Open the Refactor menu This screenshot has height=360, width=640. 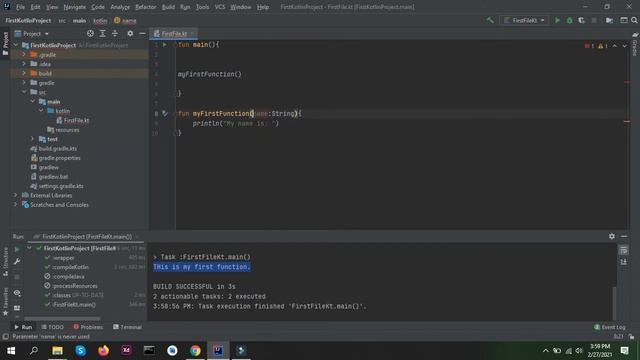click(146, 7)
